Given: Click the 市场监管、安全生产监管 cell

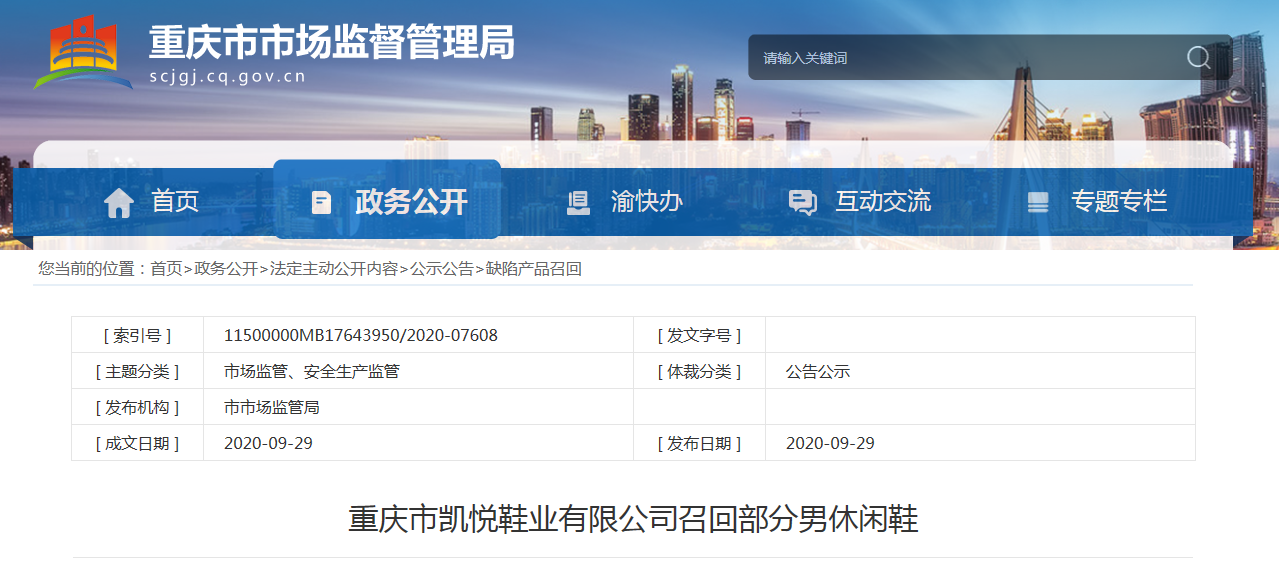Looking at the screenshot, I should click(418, 371).
